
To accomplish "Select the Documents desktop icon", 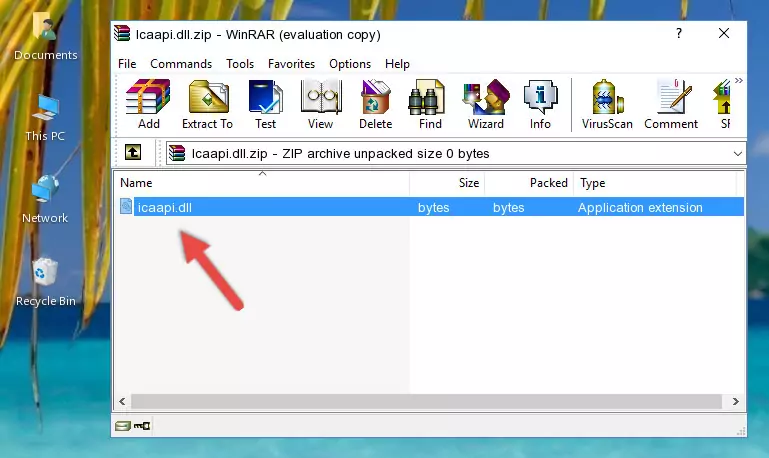I will pyautogui.click(x=45, y=36).
